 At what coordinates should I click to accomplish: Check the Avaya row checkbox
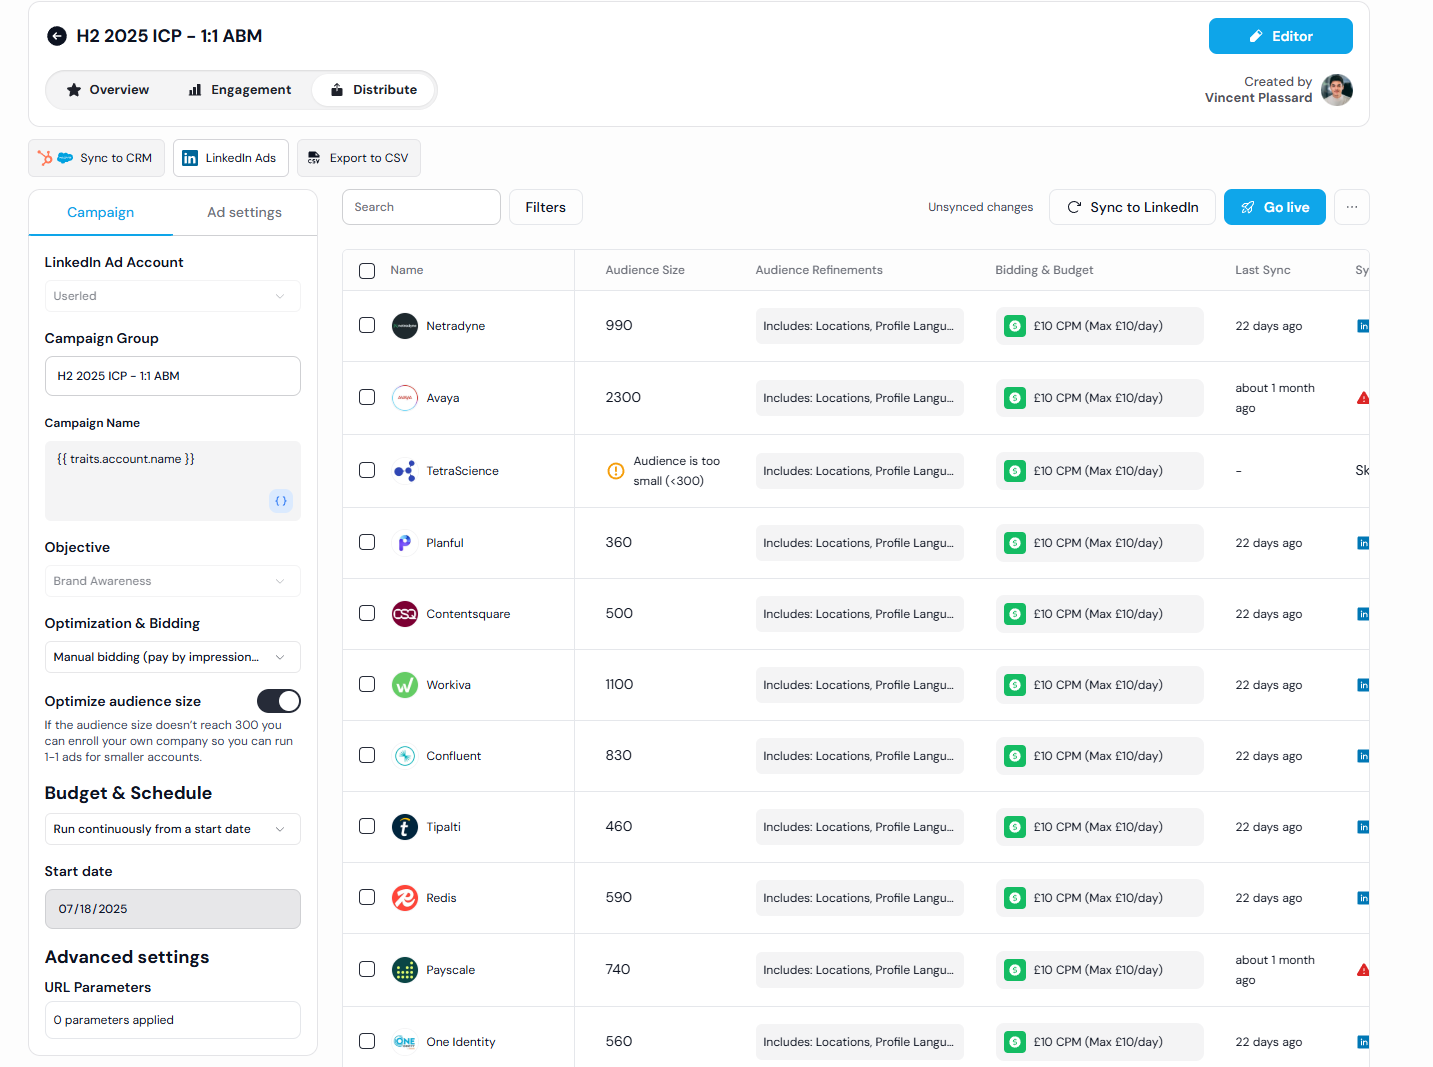pos(367,397)
